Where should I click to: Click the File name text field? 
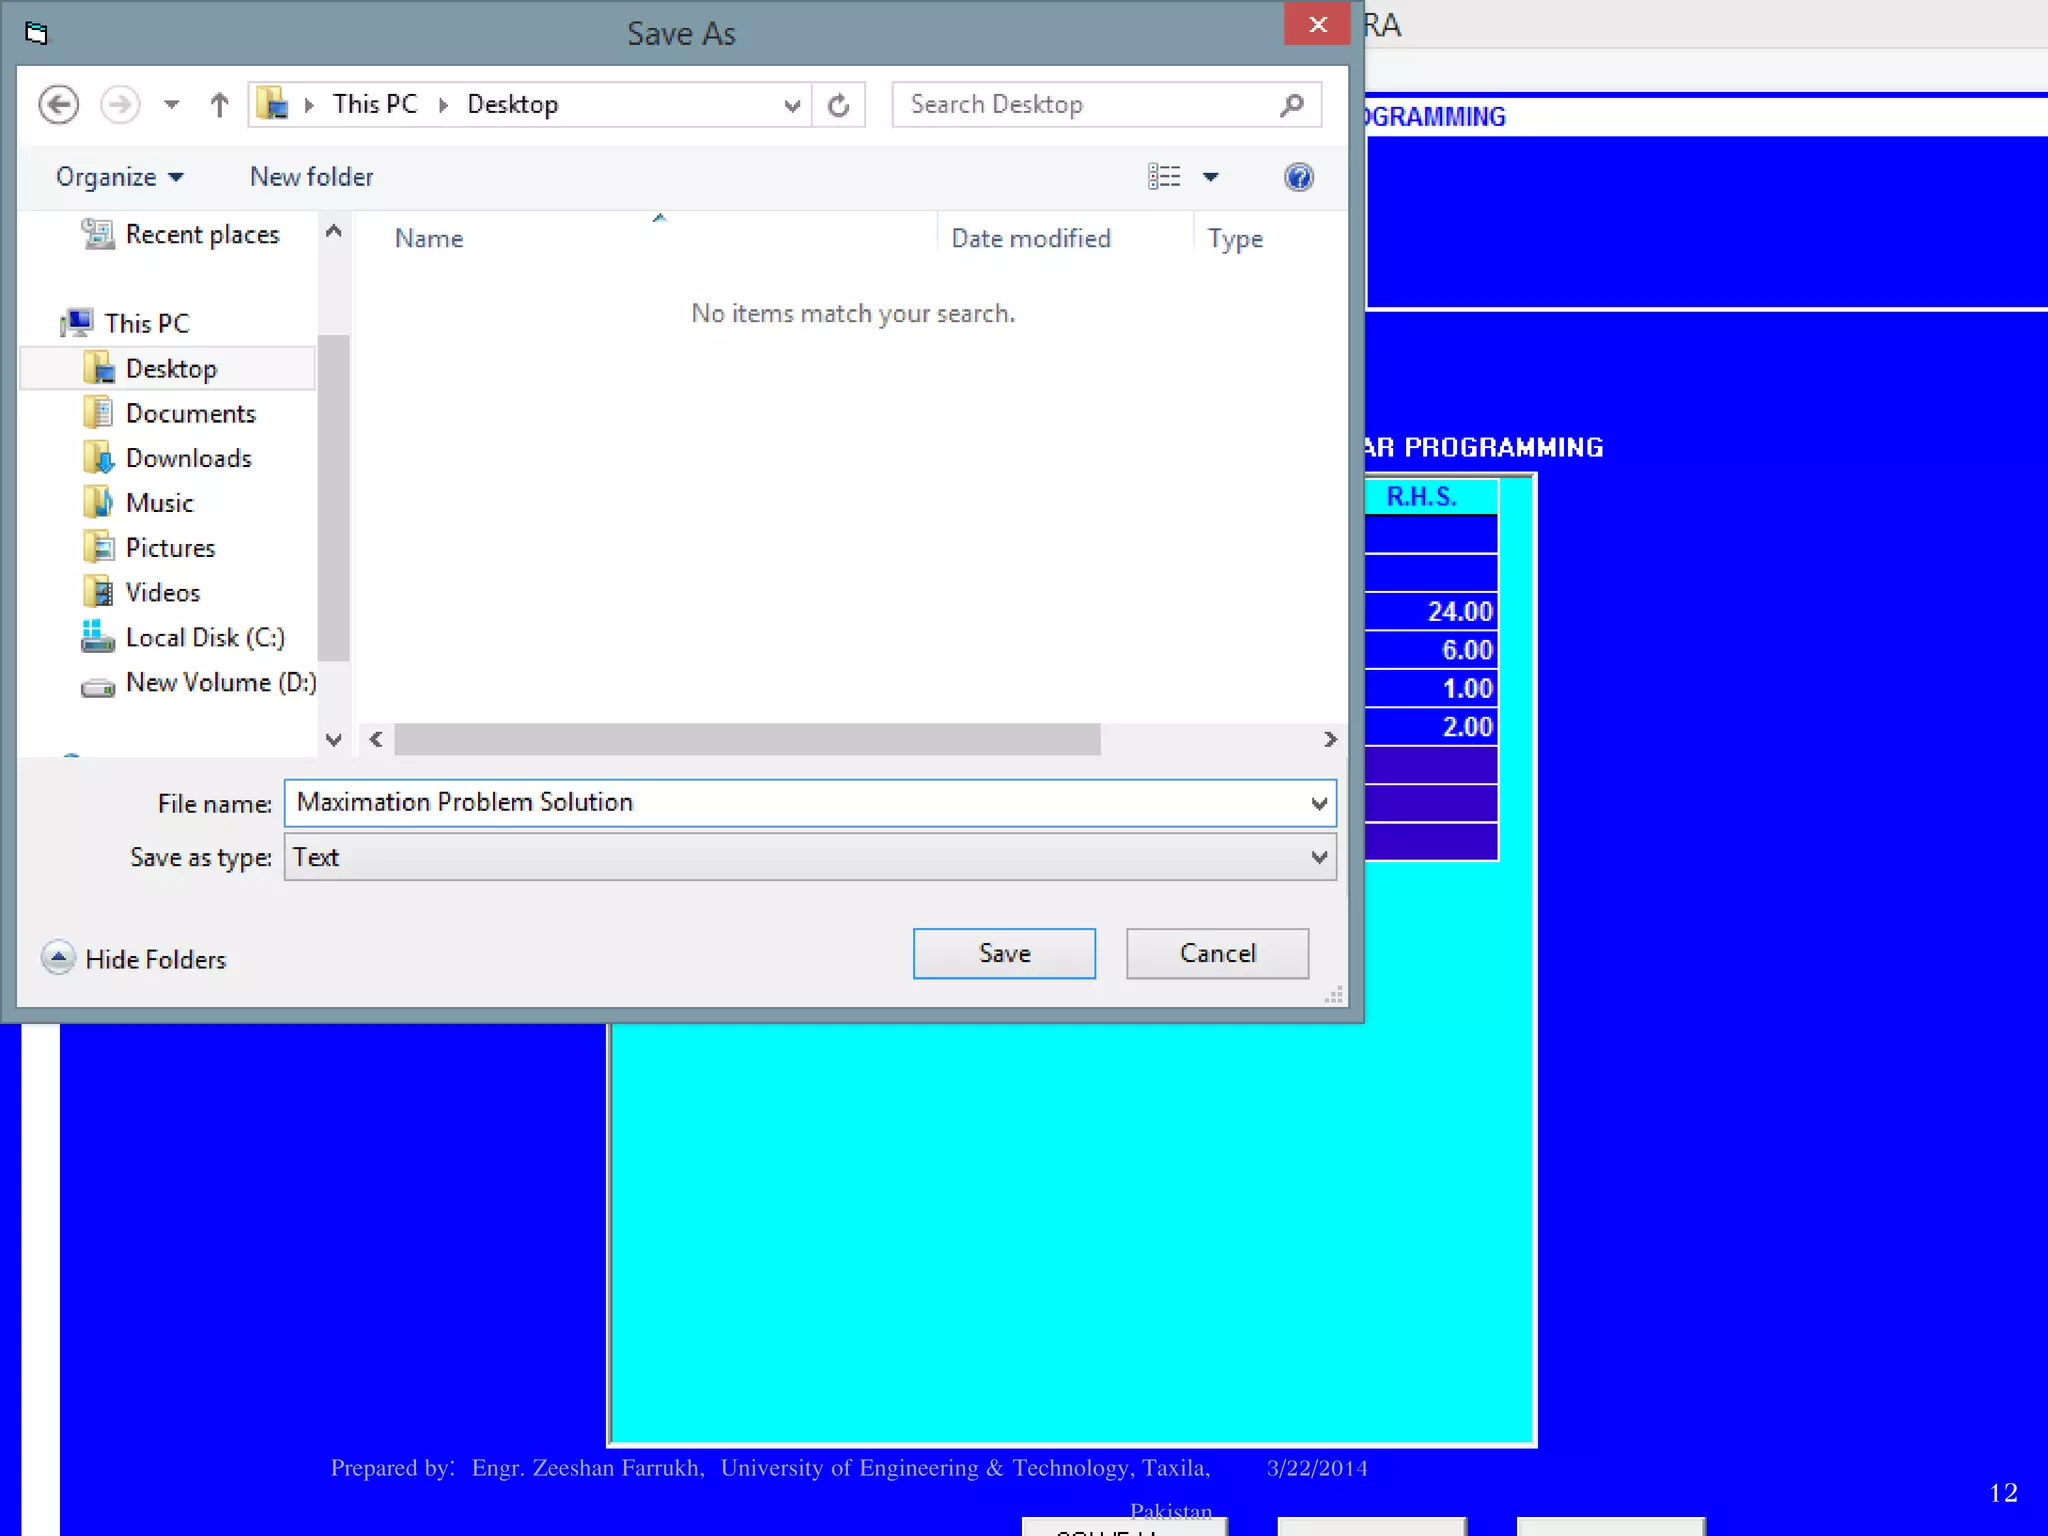(790, 803)
